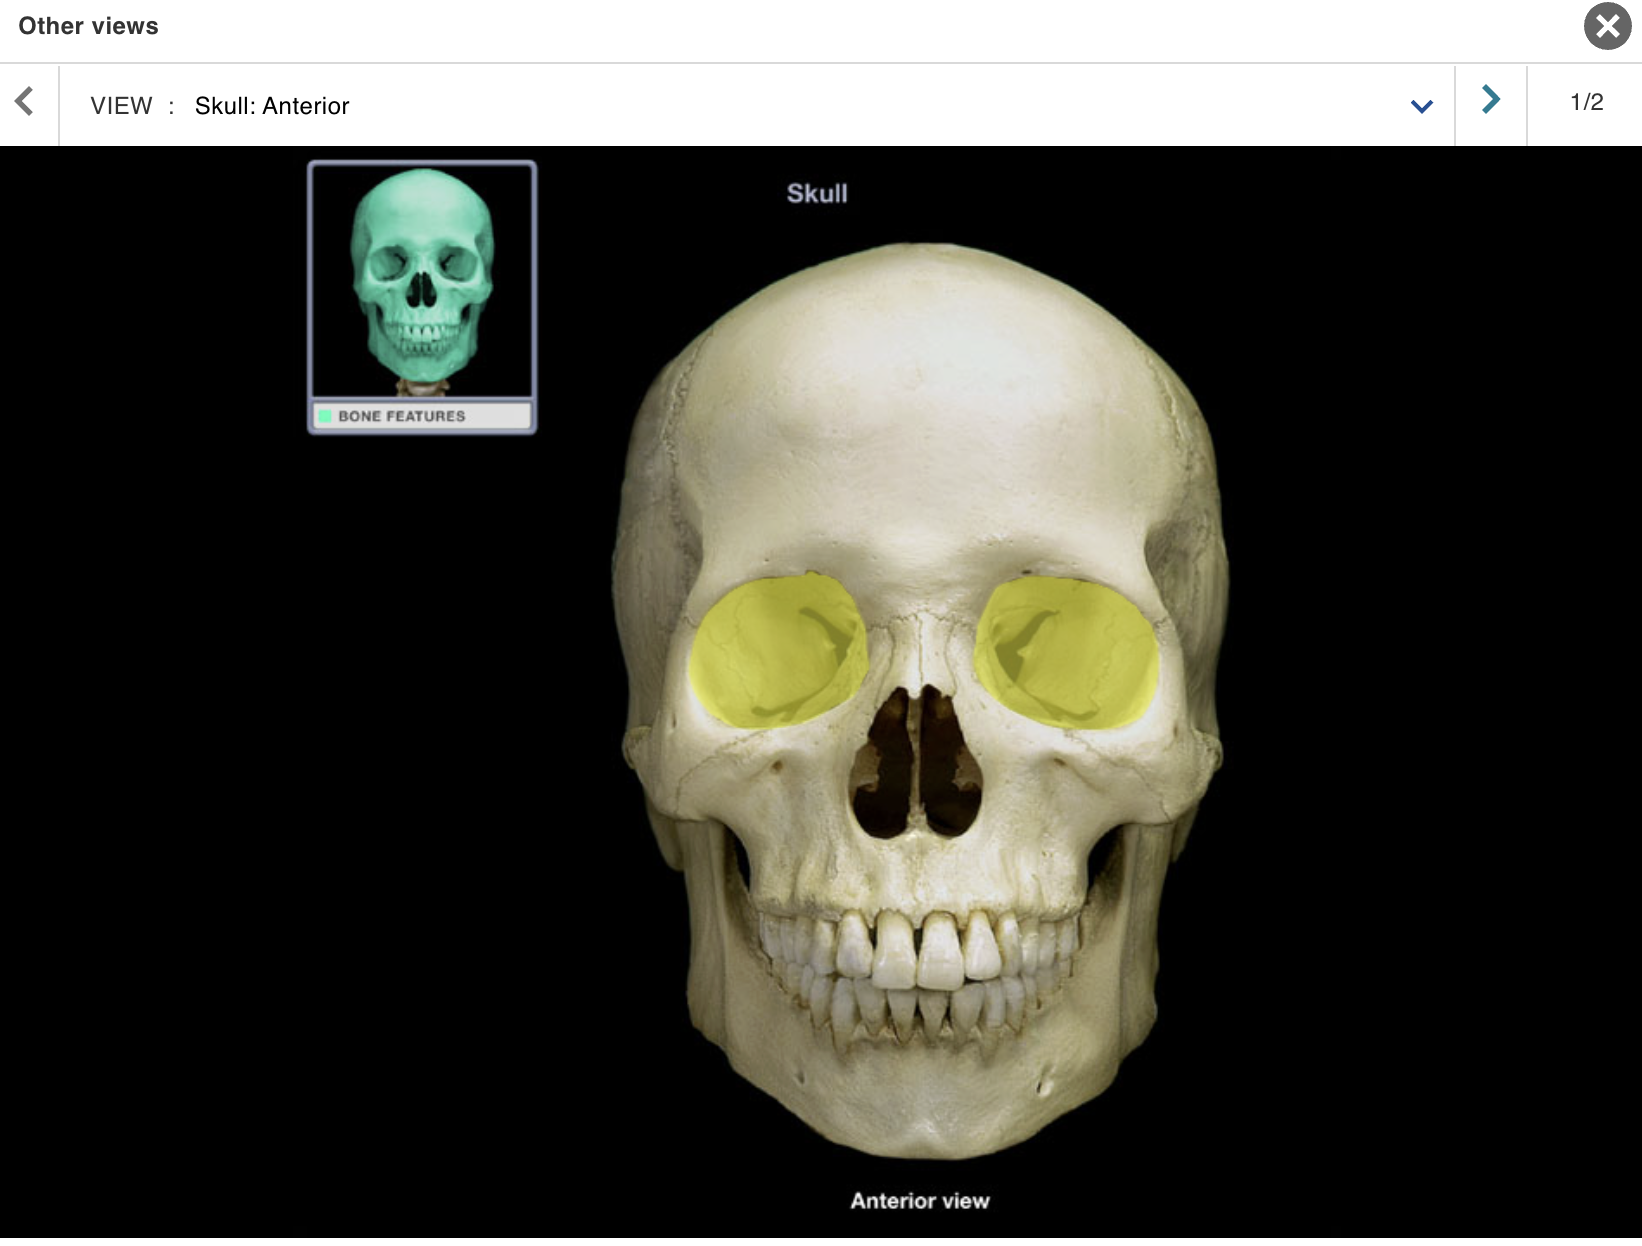The height and width of the screenshot is (1246, 1642).
Task: Open the VIEW selector dropdown chevron
Action: (1421, 106)
